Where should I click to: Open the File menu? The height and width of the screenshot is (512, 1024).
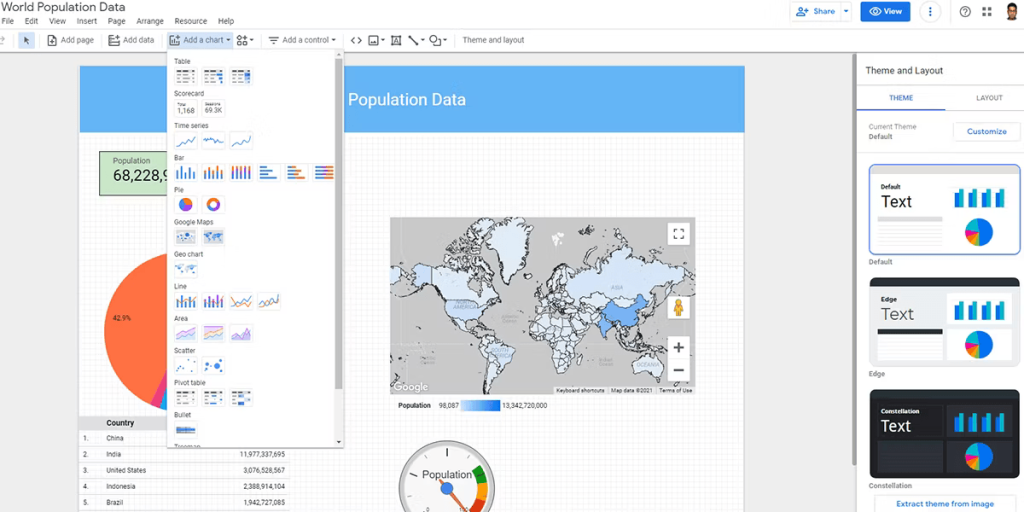(8, 21)
